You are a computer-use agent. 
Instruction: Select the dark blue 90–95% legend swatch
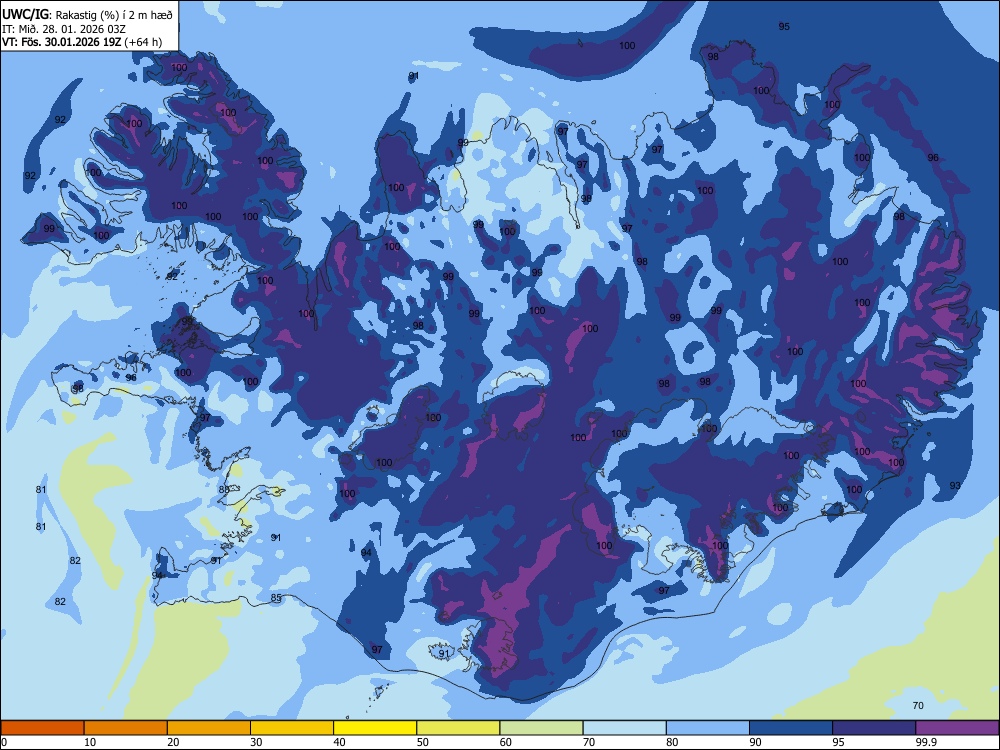pyautogui.click(x=791, y=728)
